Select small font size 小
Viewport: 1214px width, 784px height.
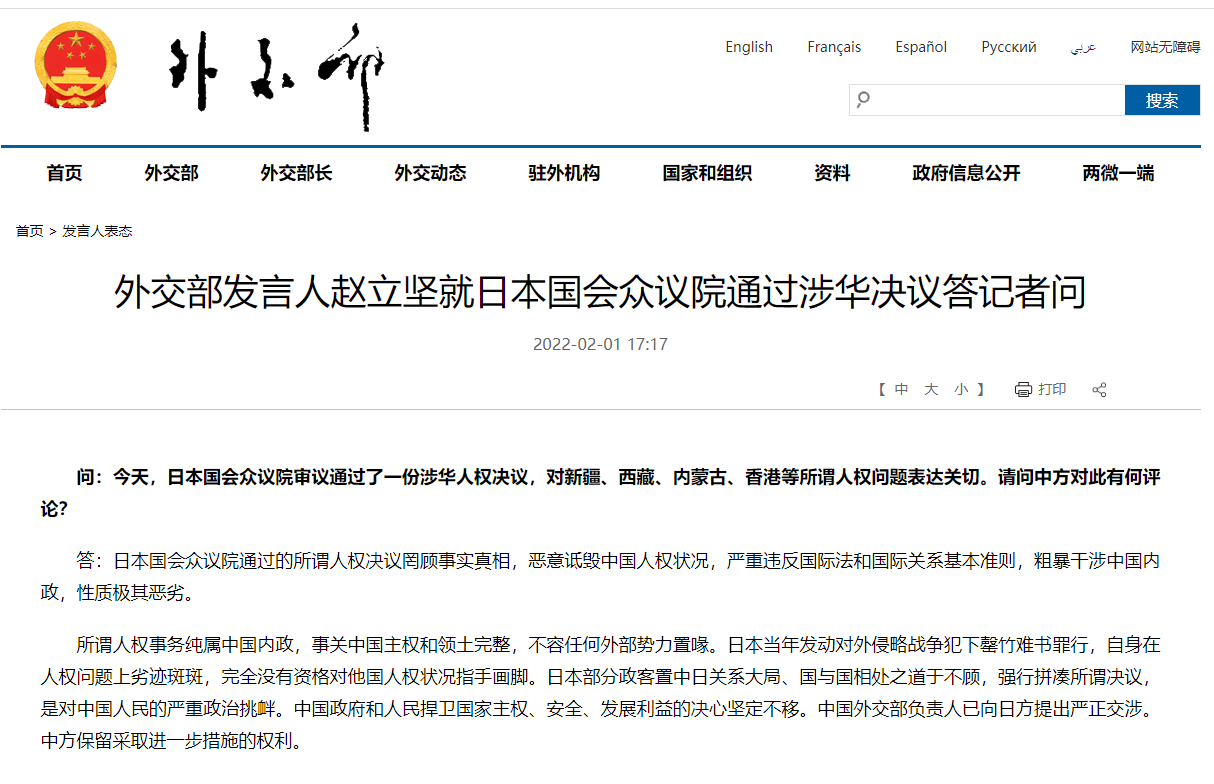961,389
